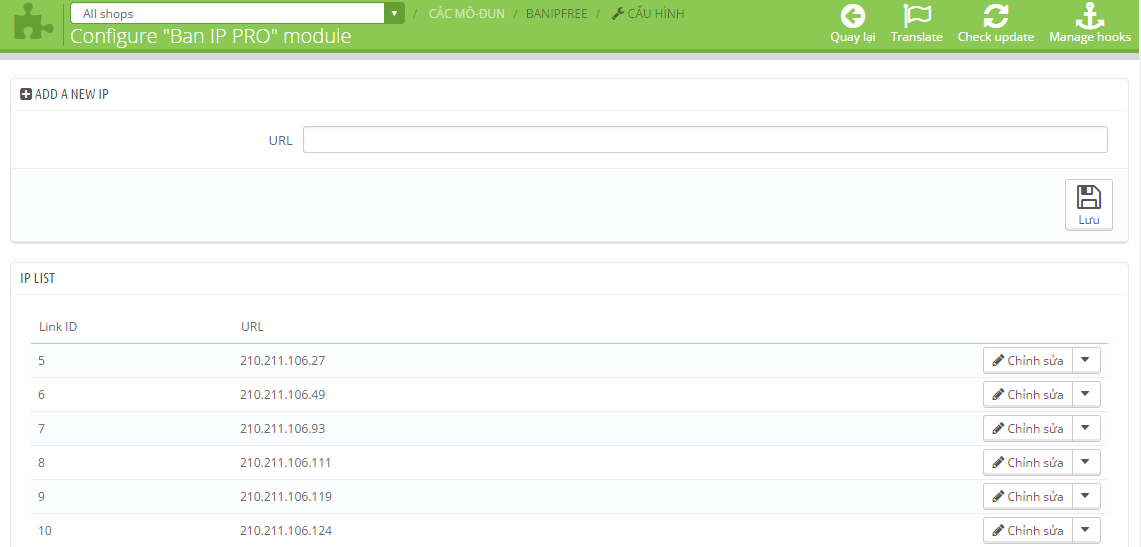Viewport: 1141px width, 547px height.
Task: Go to CÁC MÔ-ĐUN breadcrumb
Action: coord(466,13)
